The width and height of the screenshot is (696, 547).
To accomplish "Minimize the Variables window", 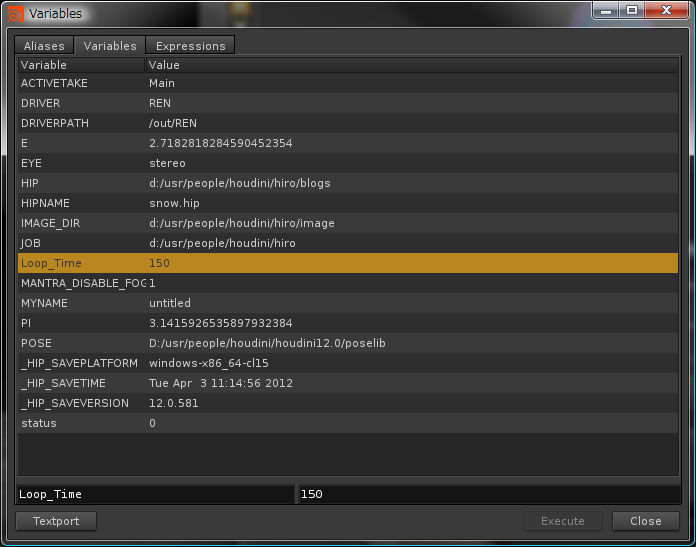I will click(606, 10).
